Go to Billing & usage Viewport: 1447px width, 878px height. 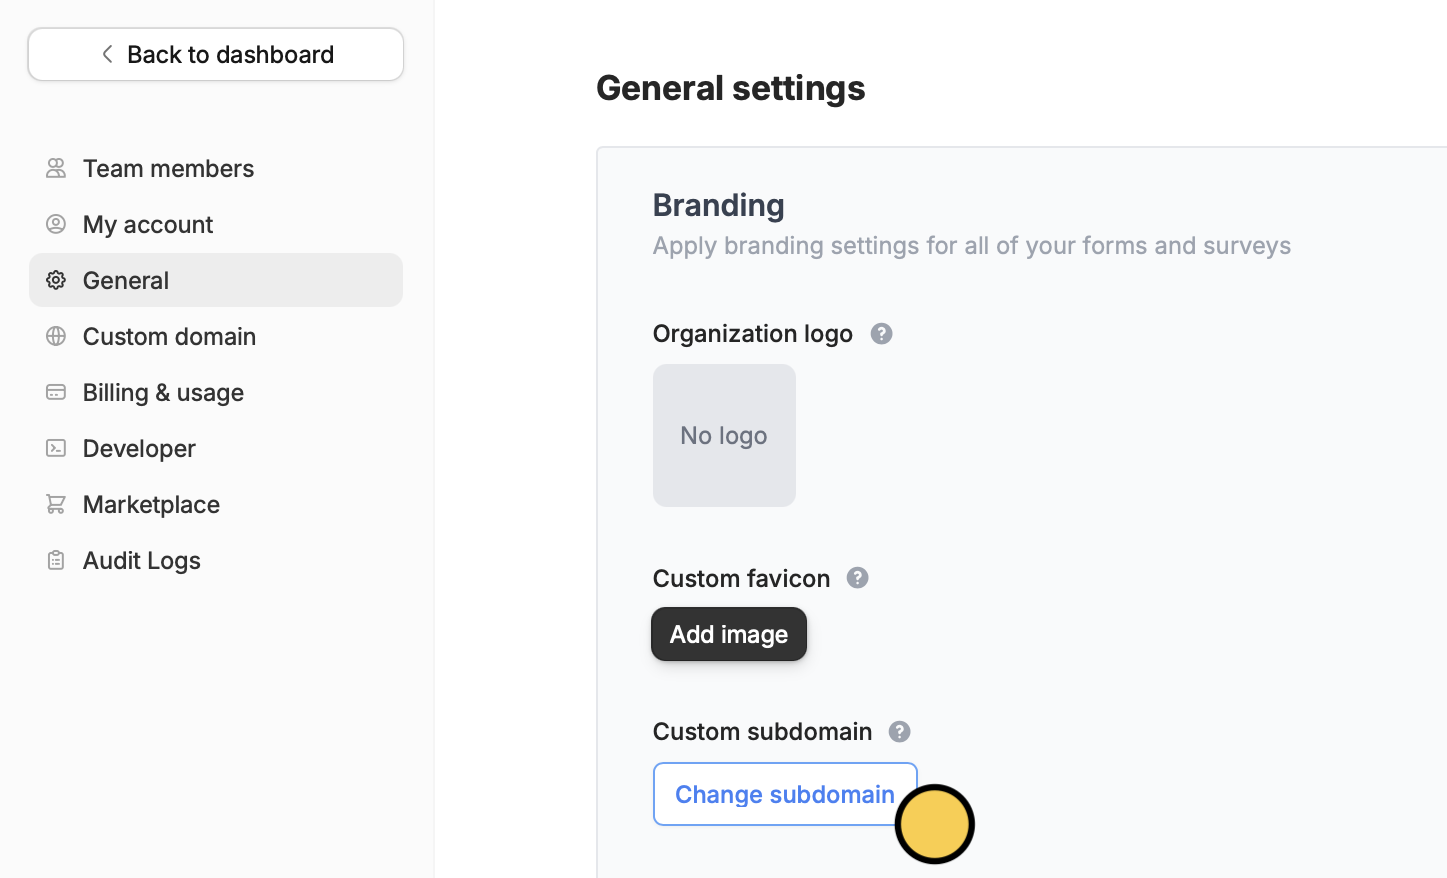click(x=163, y=392)
